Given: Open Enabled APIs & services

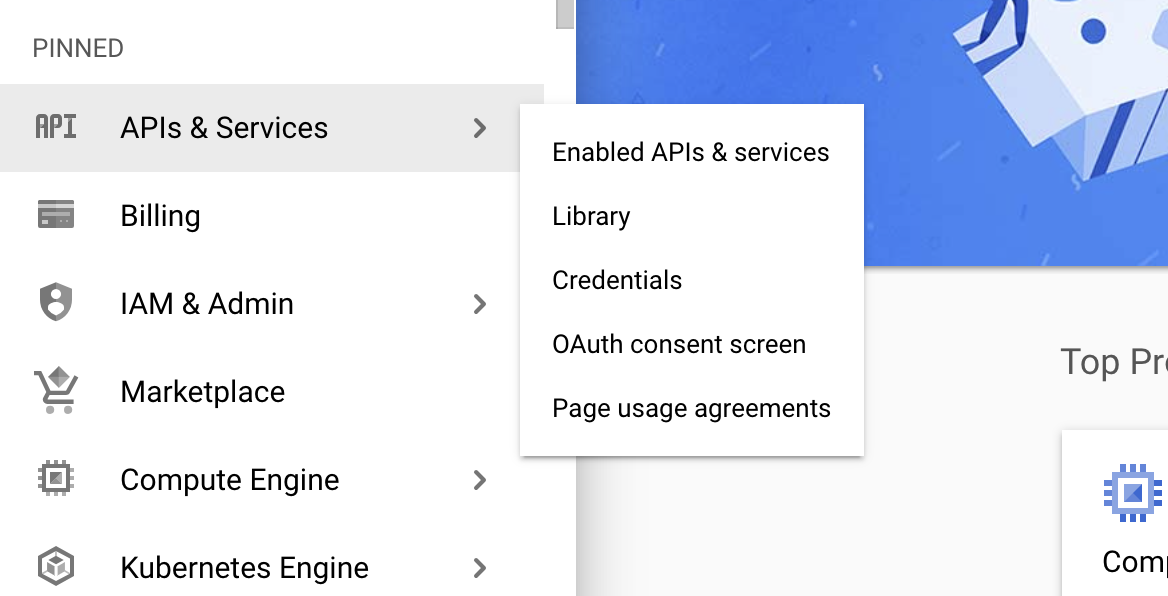Looking at the screenshot, I should tap(690, 152).
